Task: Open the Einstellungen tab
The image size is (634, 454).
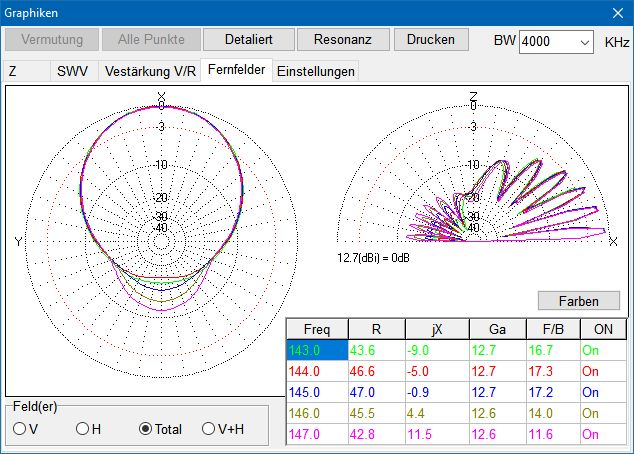Action: tap(316, 72)
